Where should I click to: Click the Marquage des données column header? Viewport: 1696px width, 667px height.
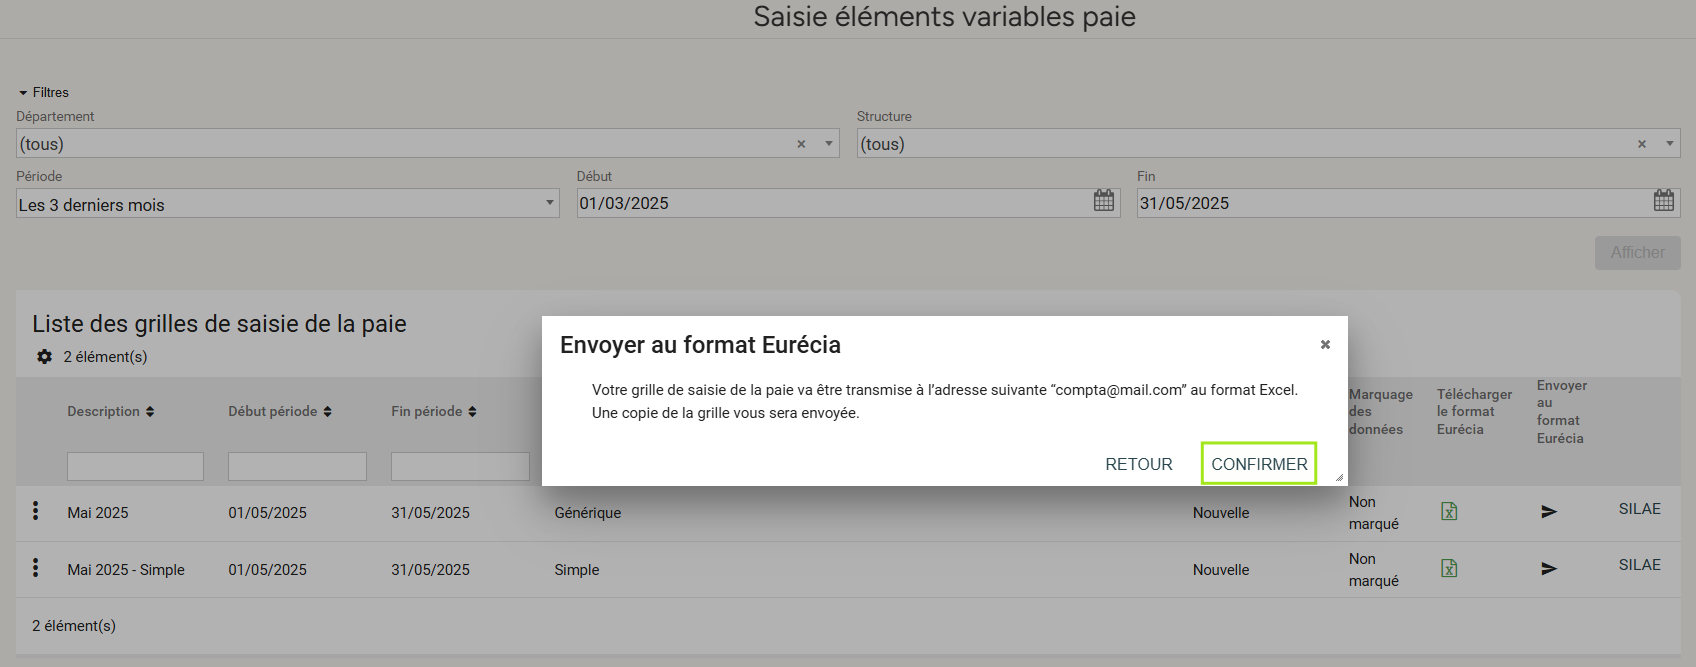tap(1381, 412)
